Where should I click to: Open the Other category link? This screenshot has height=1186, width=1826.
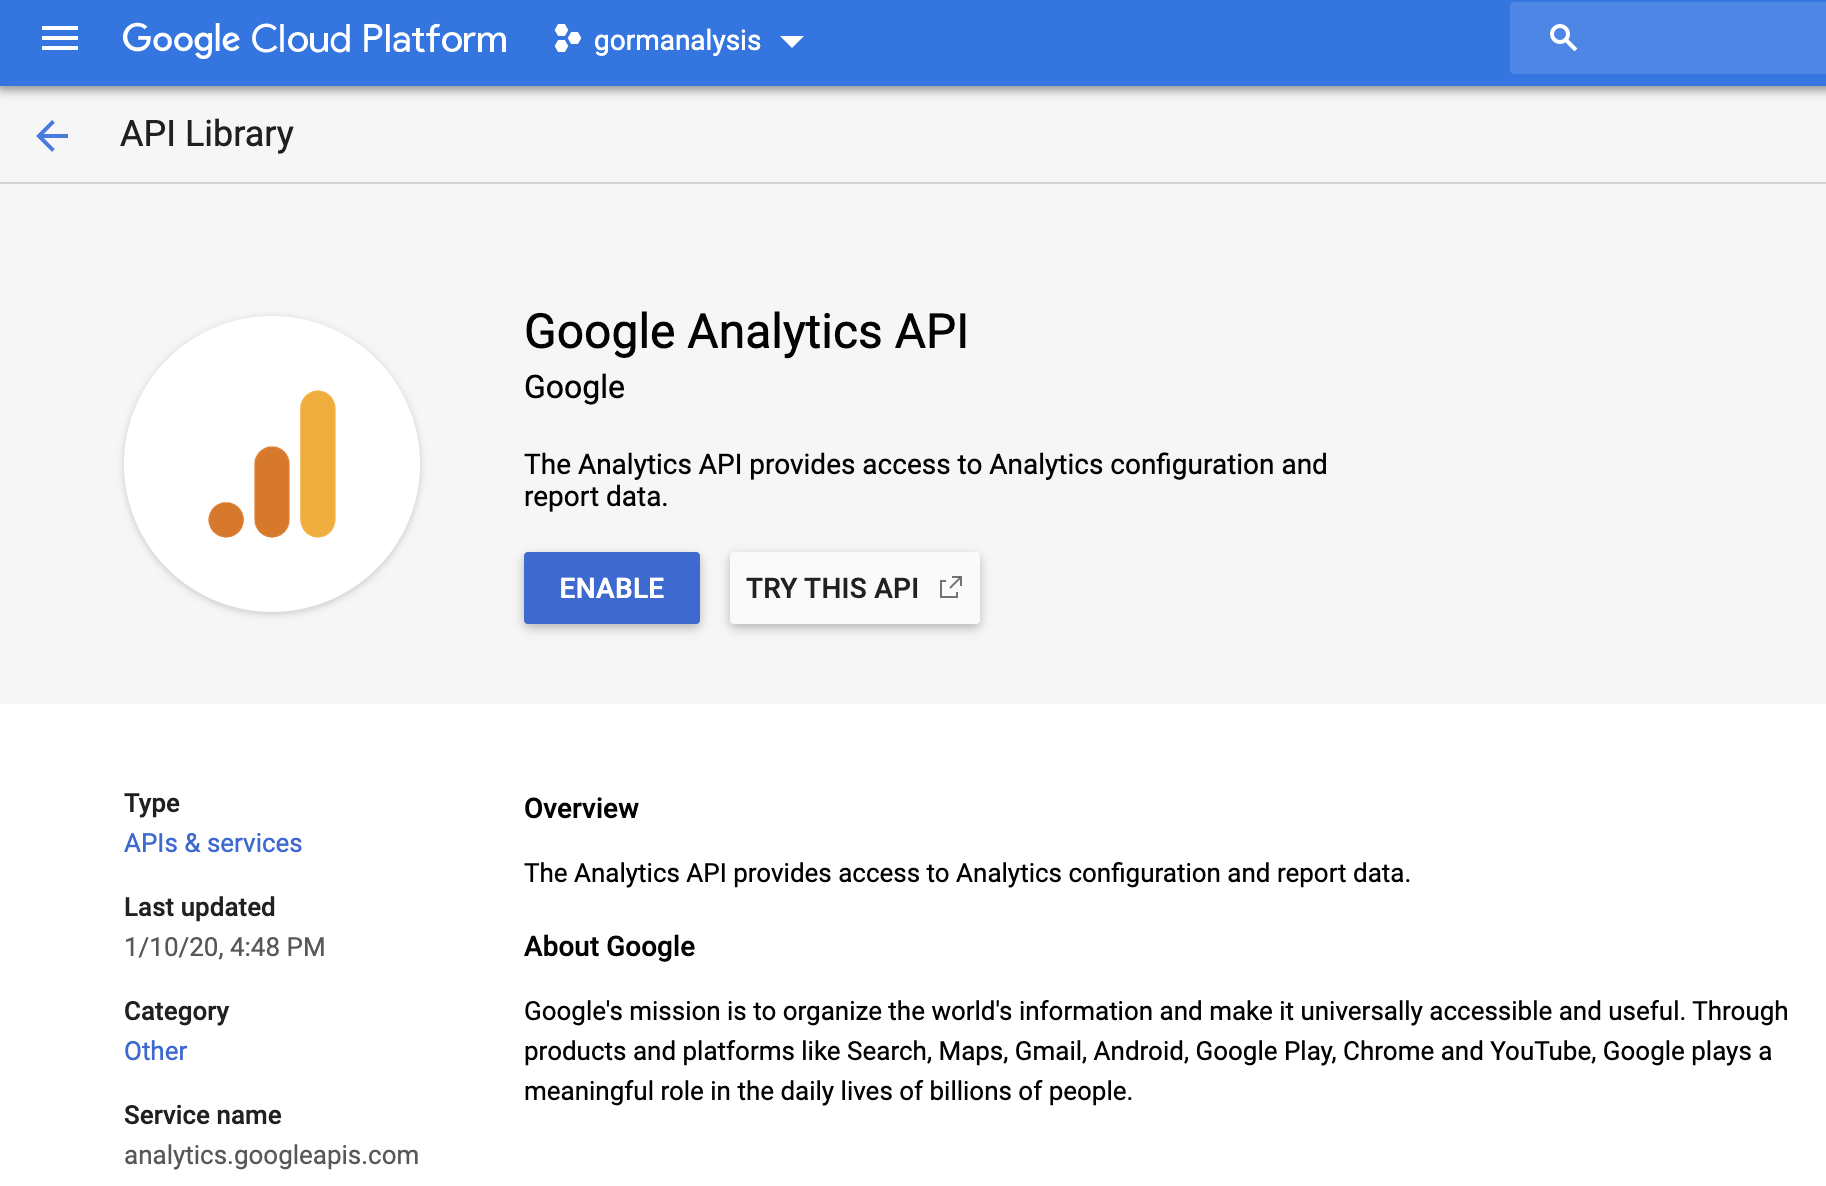tap(156, 1051)
